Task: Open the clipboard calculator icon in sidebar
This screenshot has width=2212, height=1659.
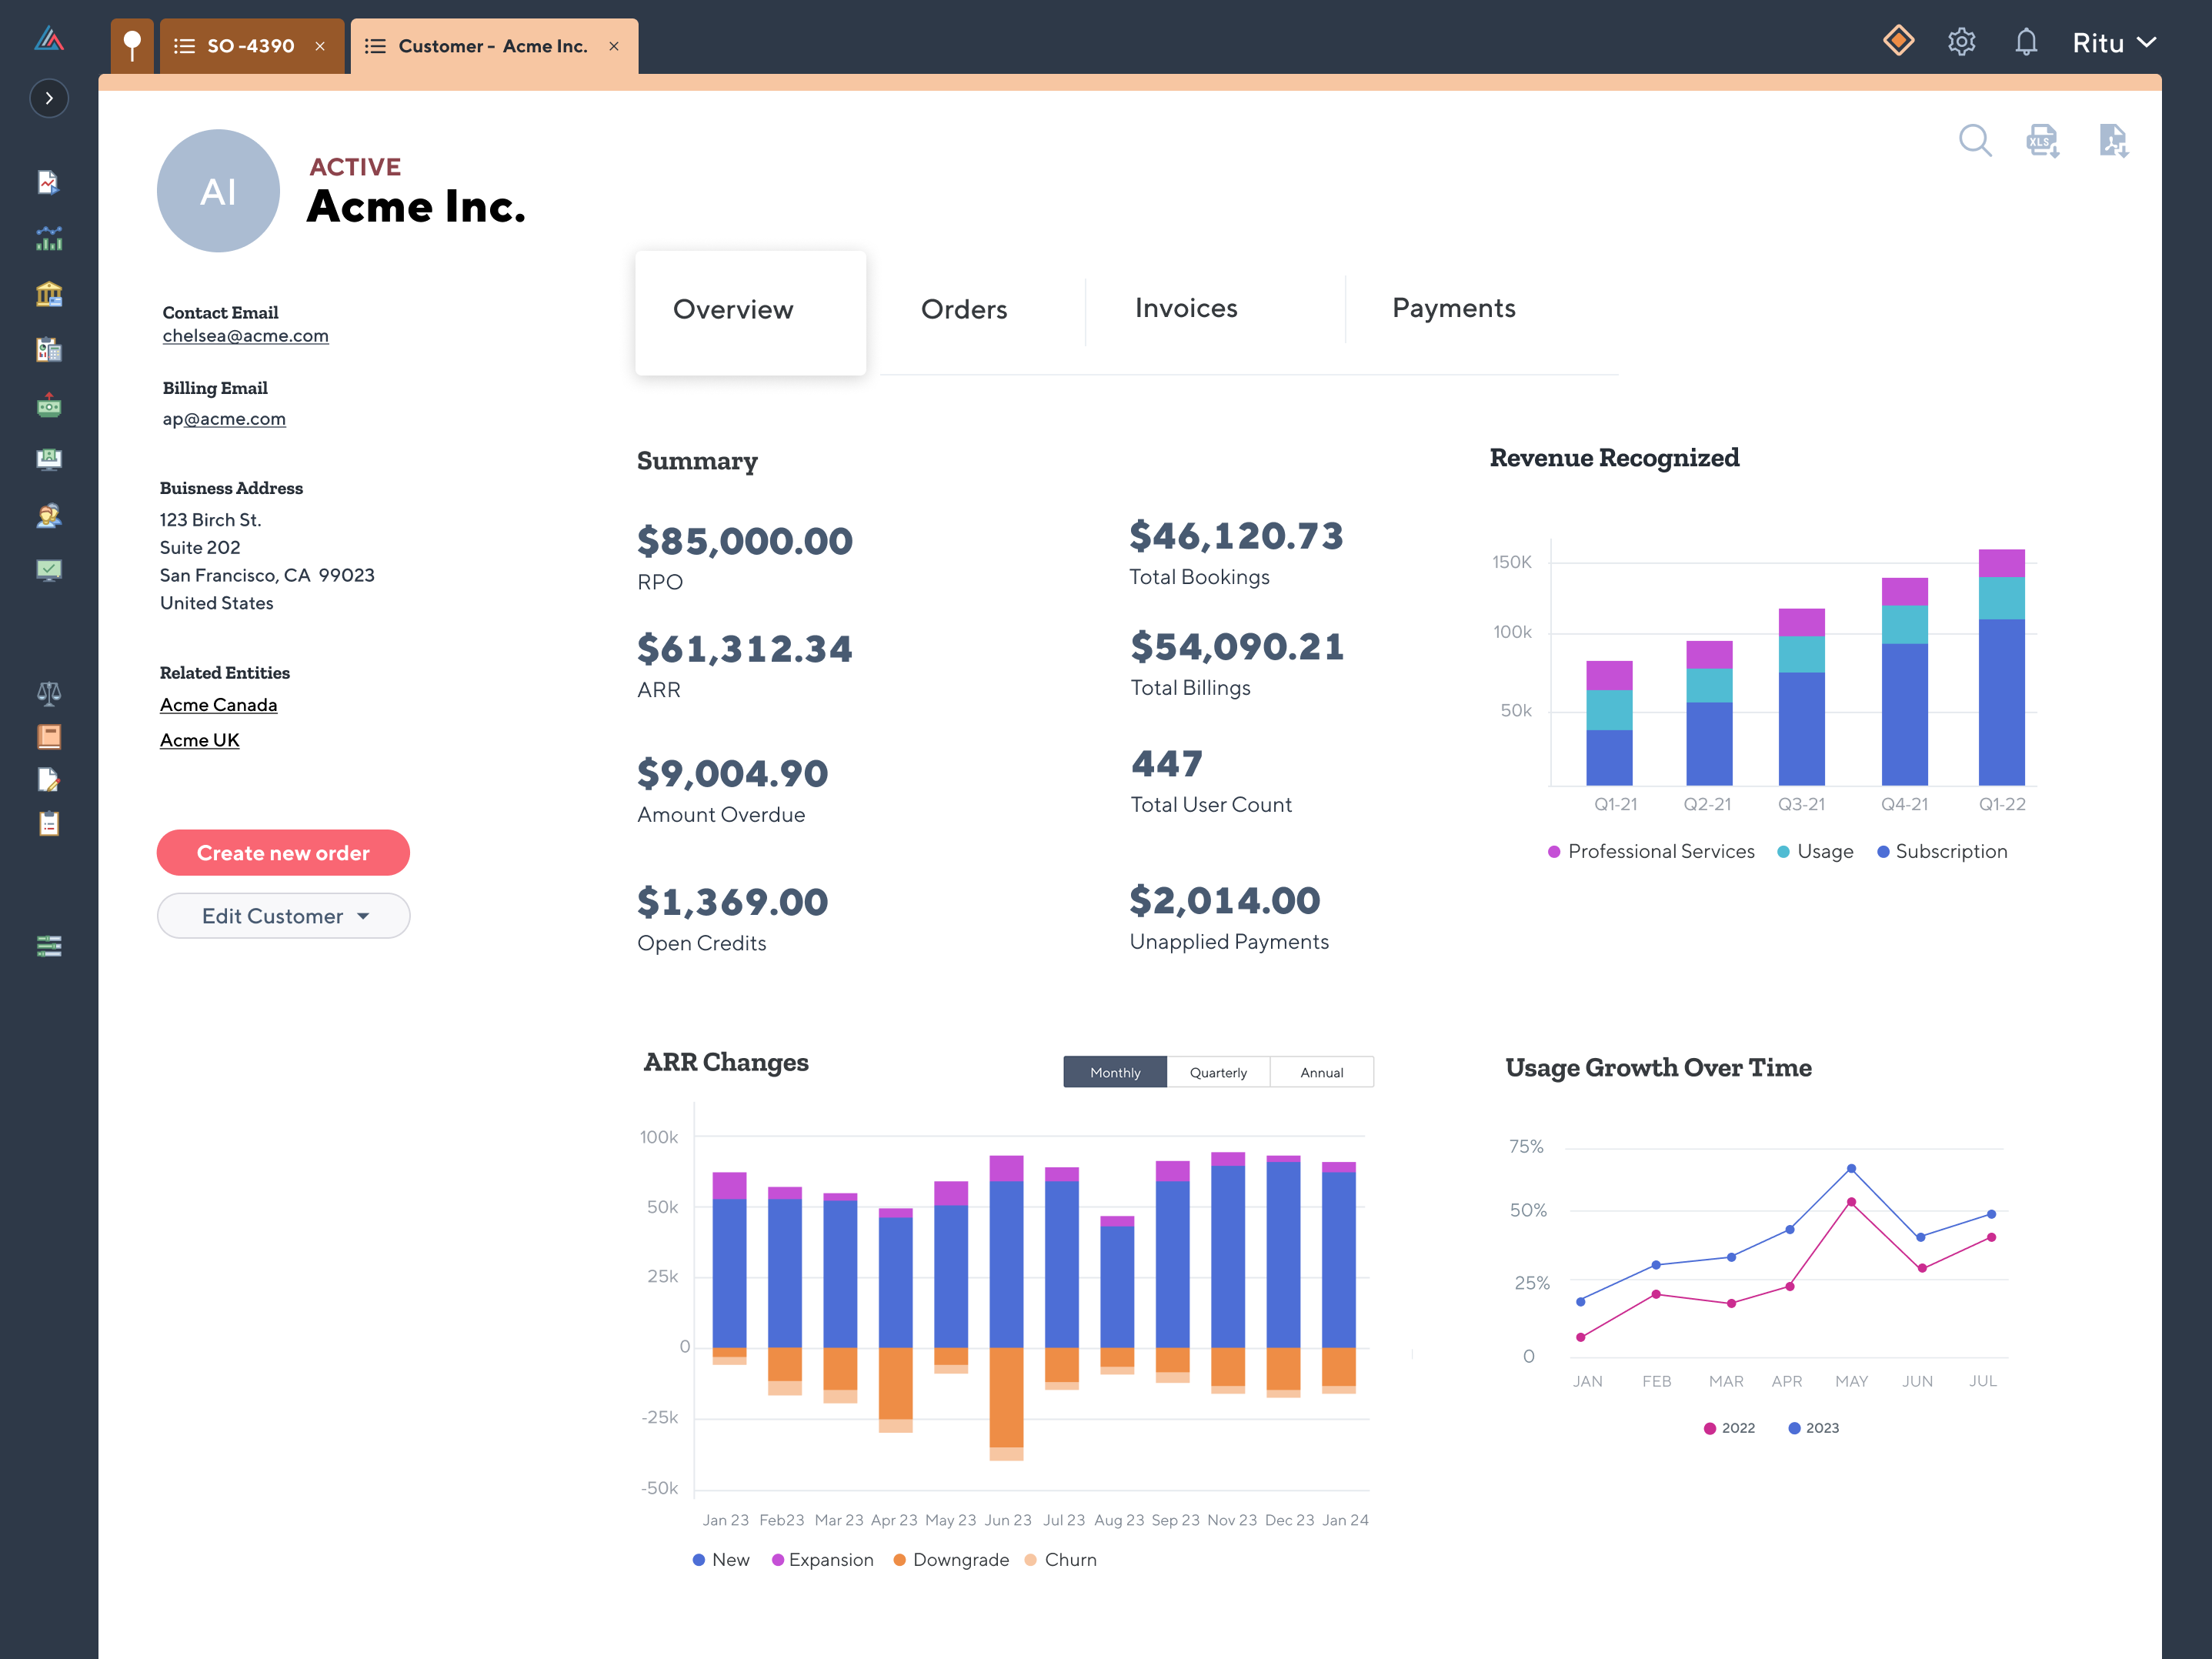Action: click(x=48, y=350)
